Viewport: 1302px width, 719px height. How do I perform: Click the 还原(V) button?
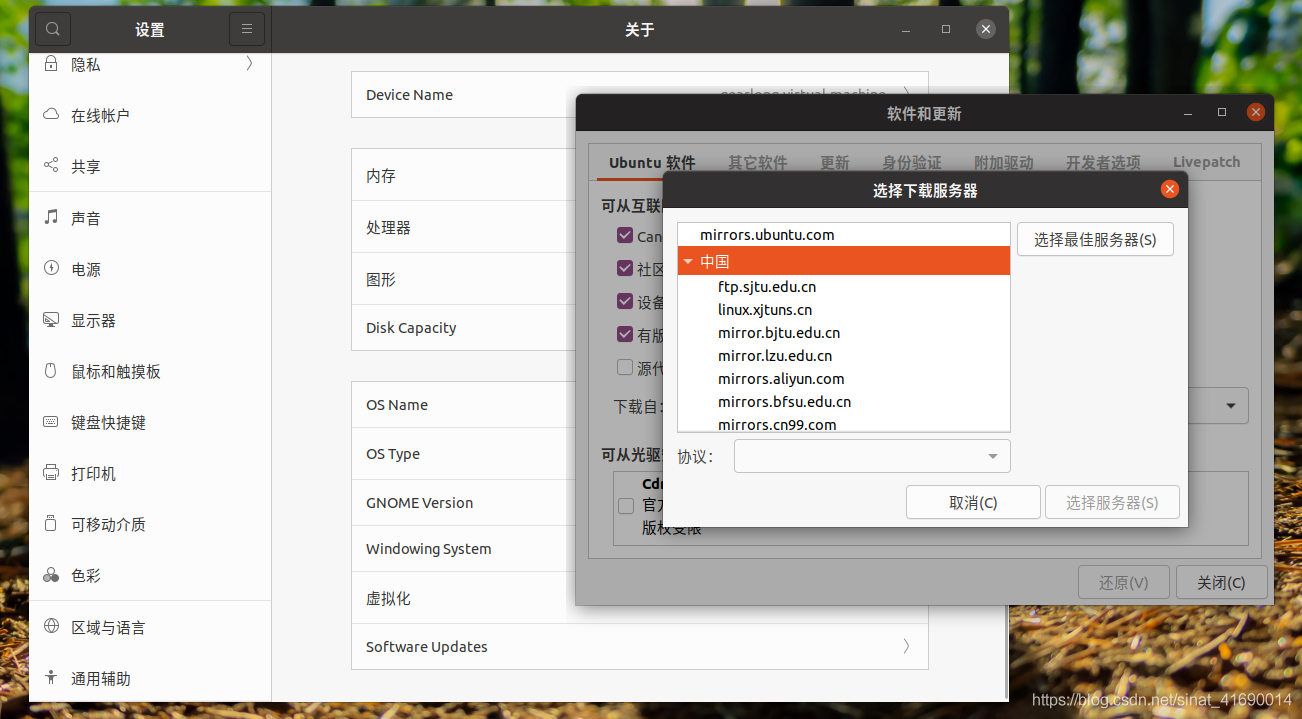click(x=1123, y=582)
